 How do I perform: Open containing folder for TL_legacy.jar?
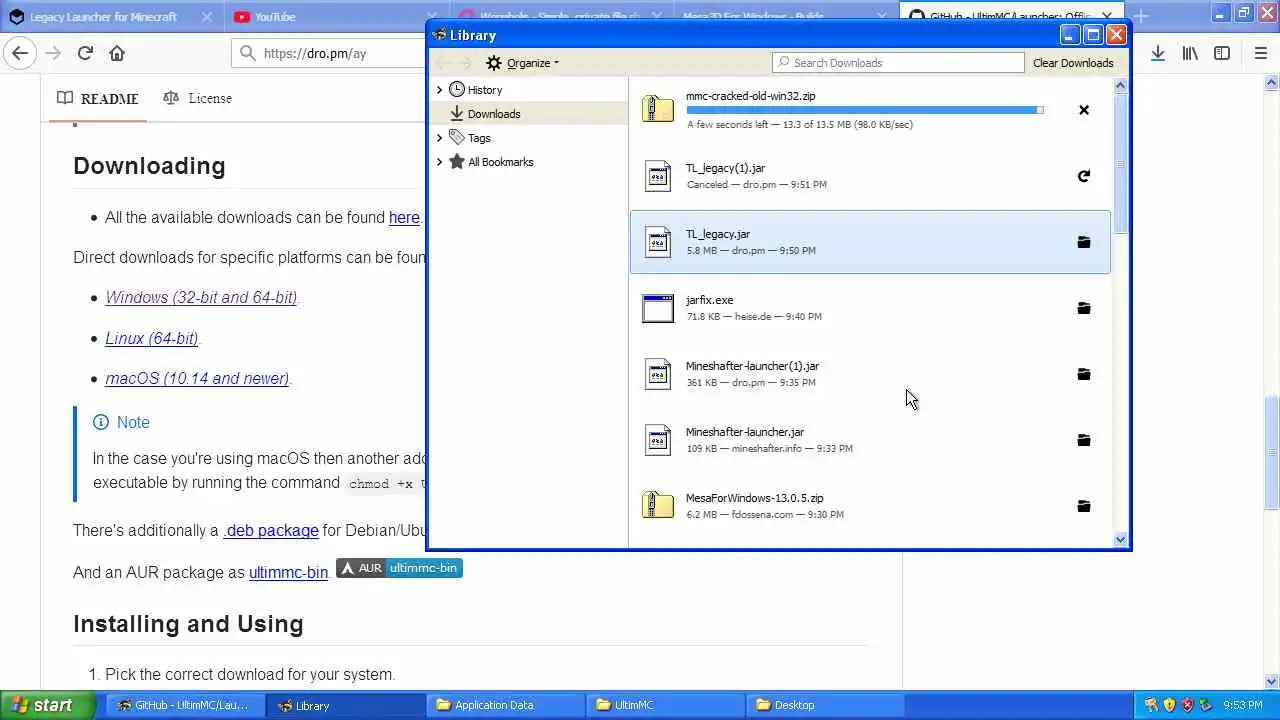pos(1083,242)
